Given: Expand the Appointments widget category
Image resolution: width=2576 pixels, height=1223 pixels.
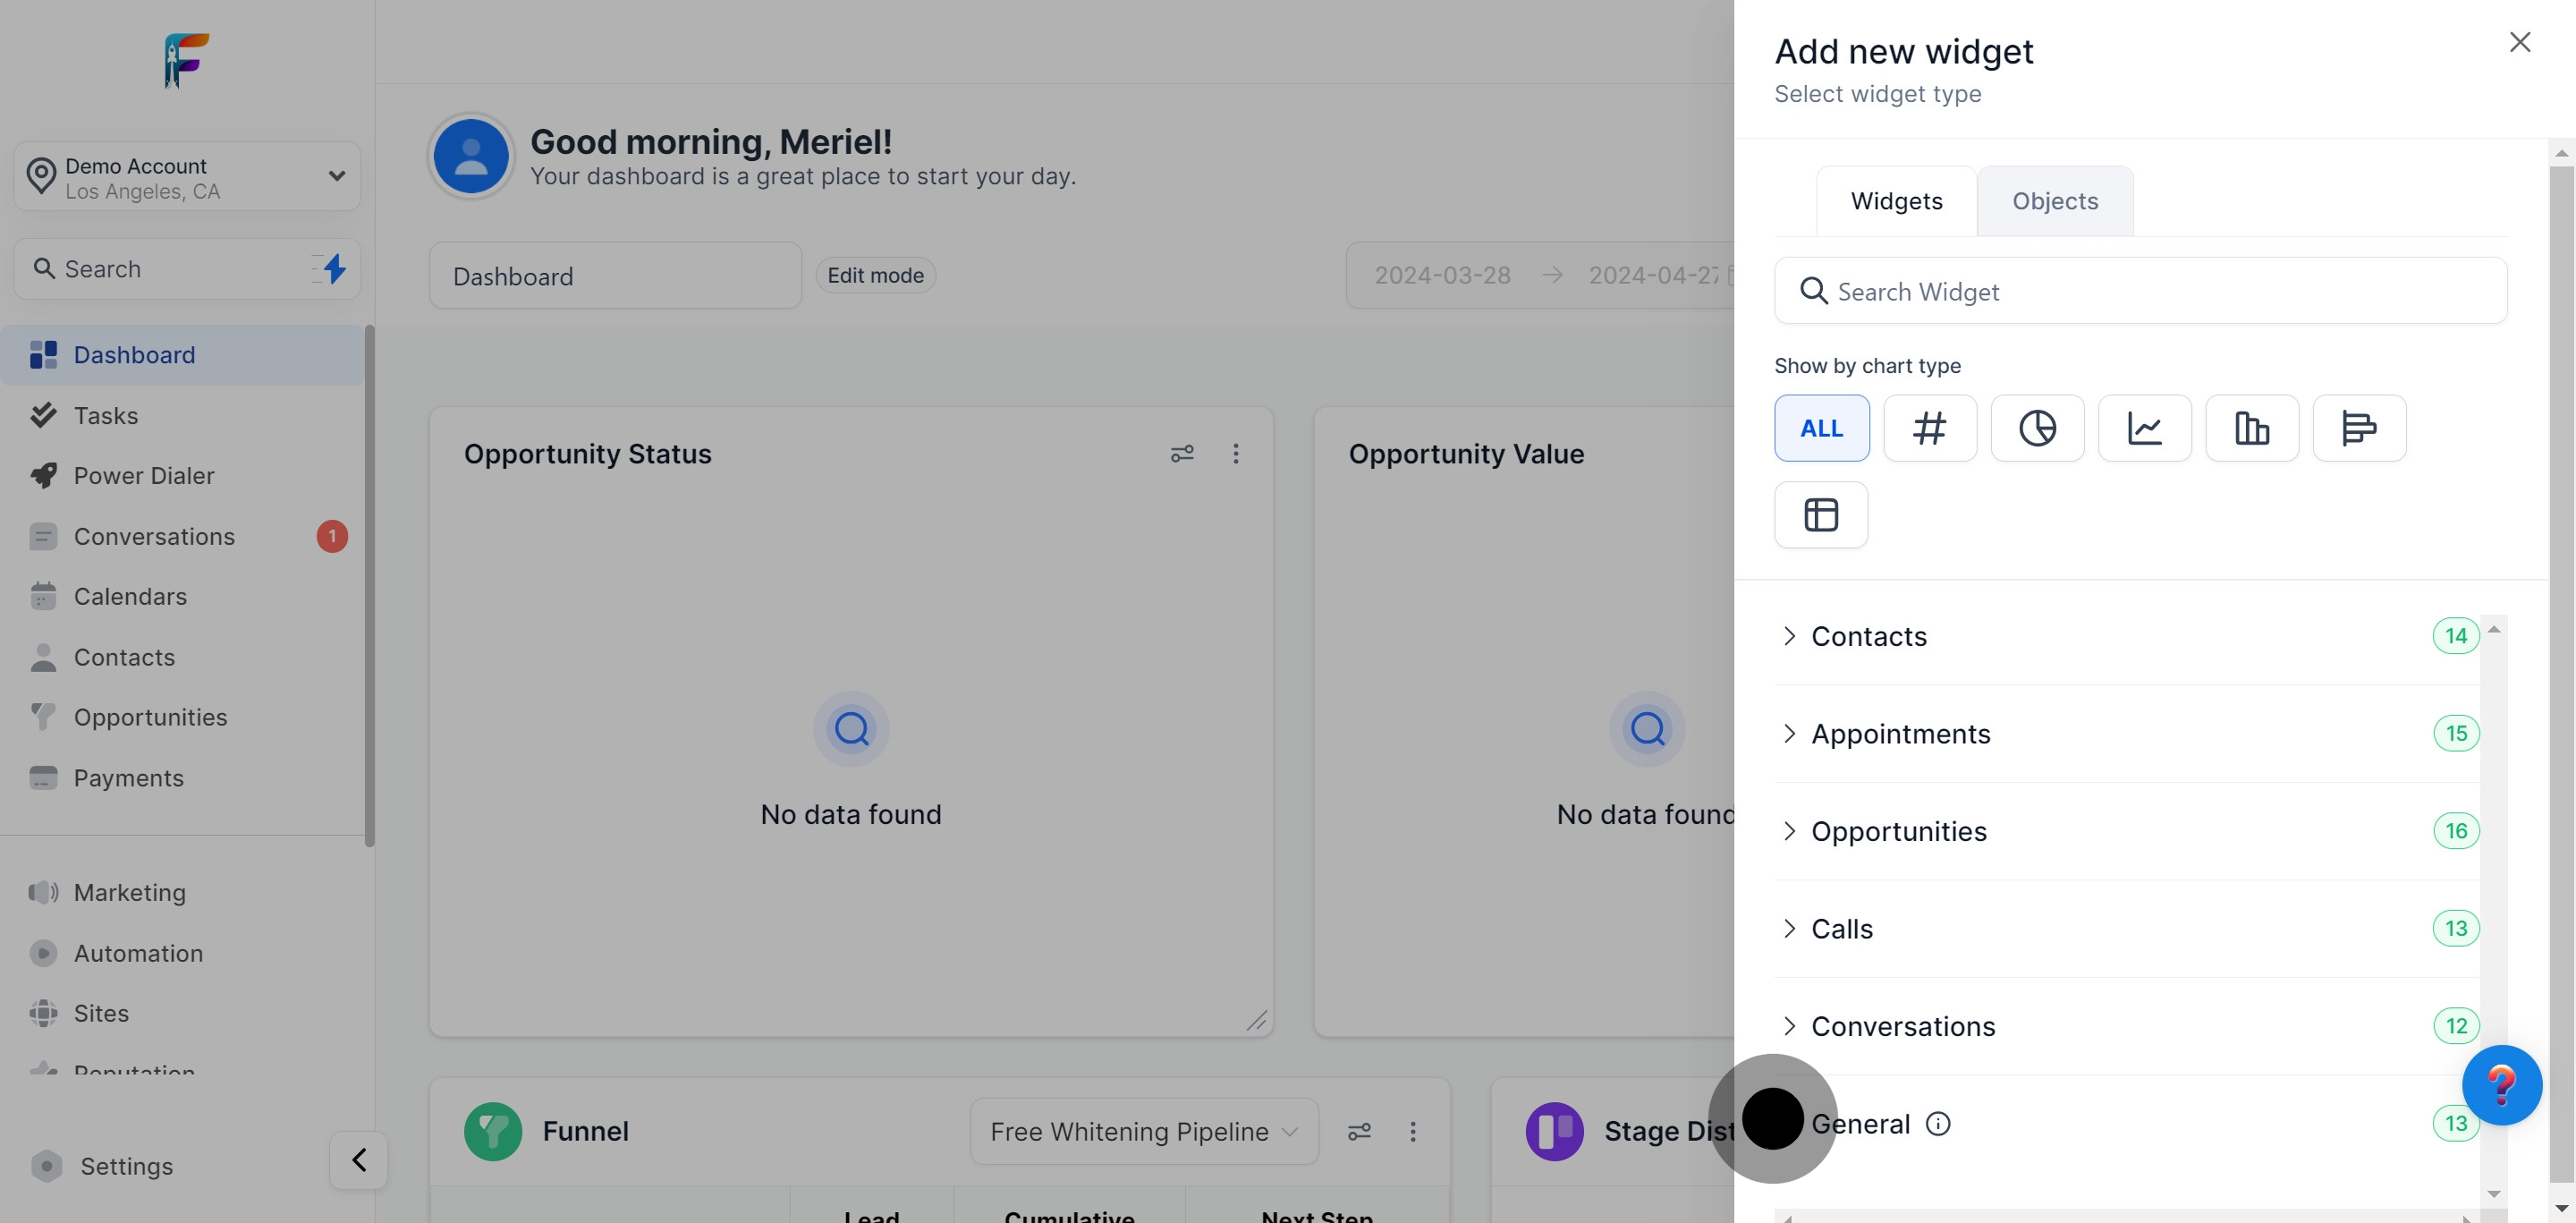Looking at the screenshot, I should tap(1900, 734).
